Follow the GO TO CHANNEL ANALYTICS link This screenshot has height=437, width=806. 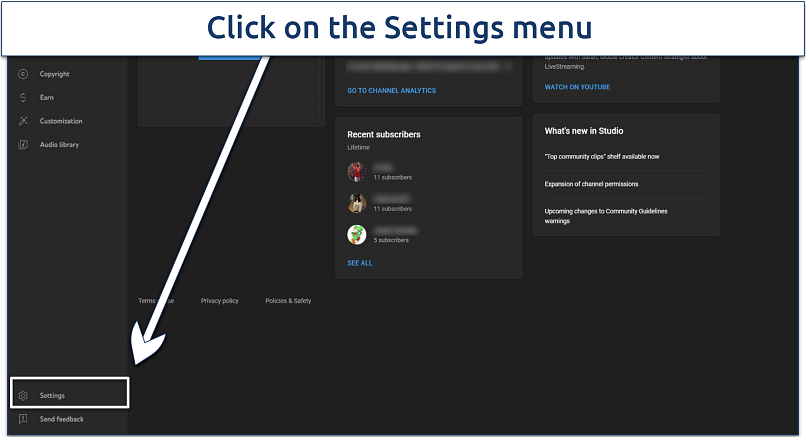391,90
